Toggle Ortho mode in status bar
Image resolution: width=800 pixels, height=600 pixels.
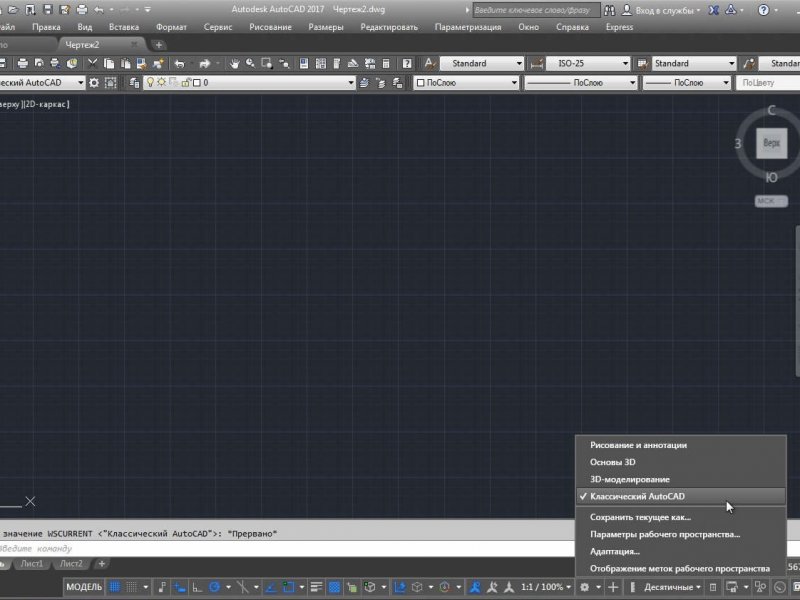tap(196, 587)
